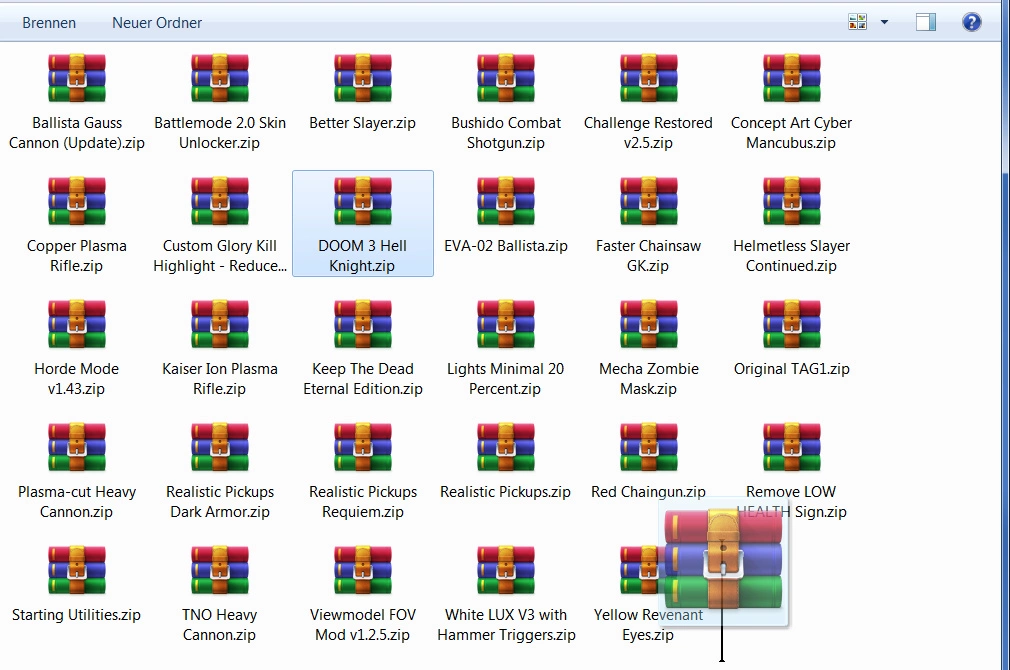Select Concept Art Cyber Mancubus.zip archive icon
1010x670 pixels.
tap(792, 79)
